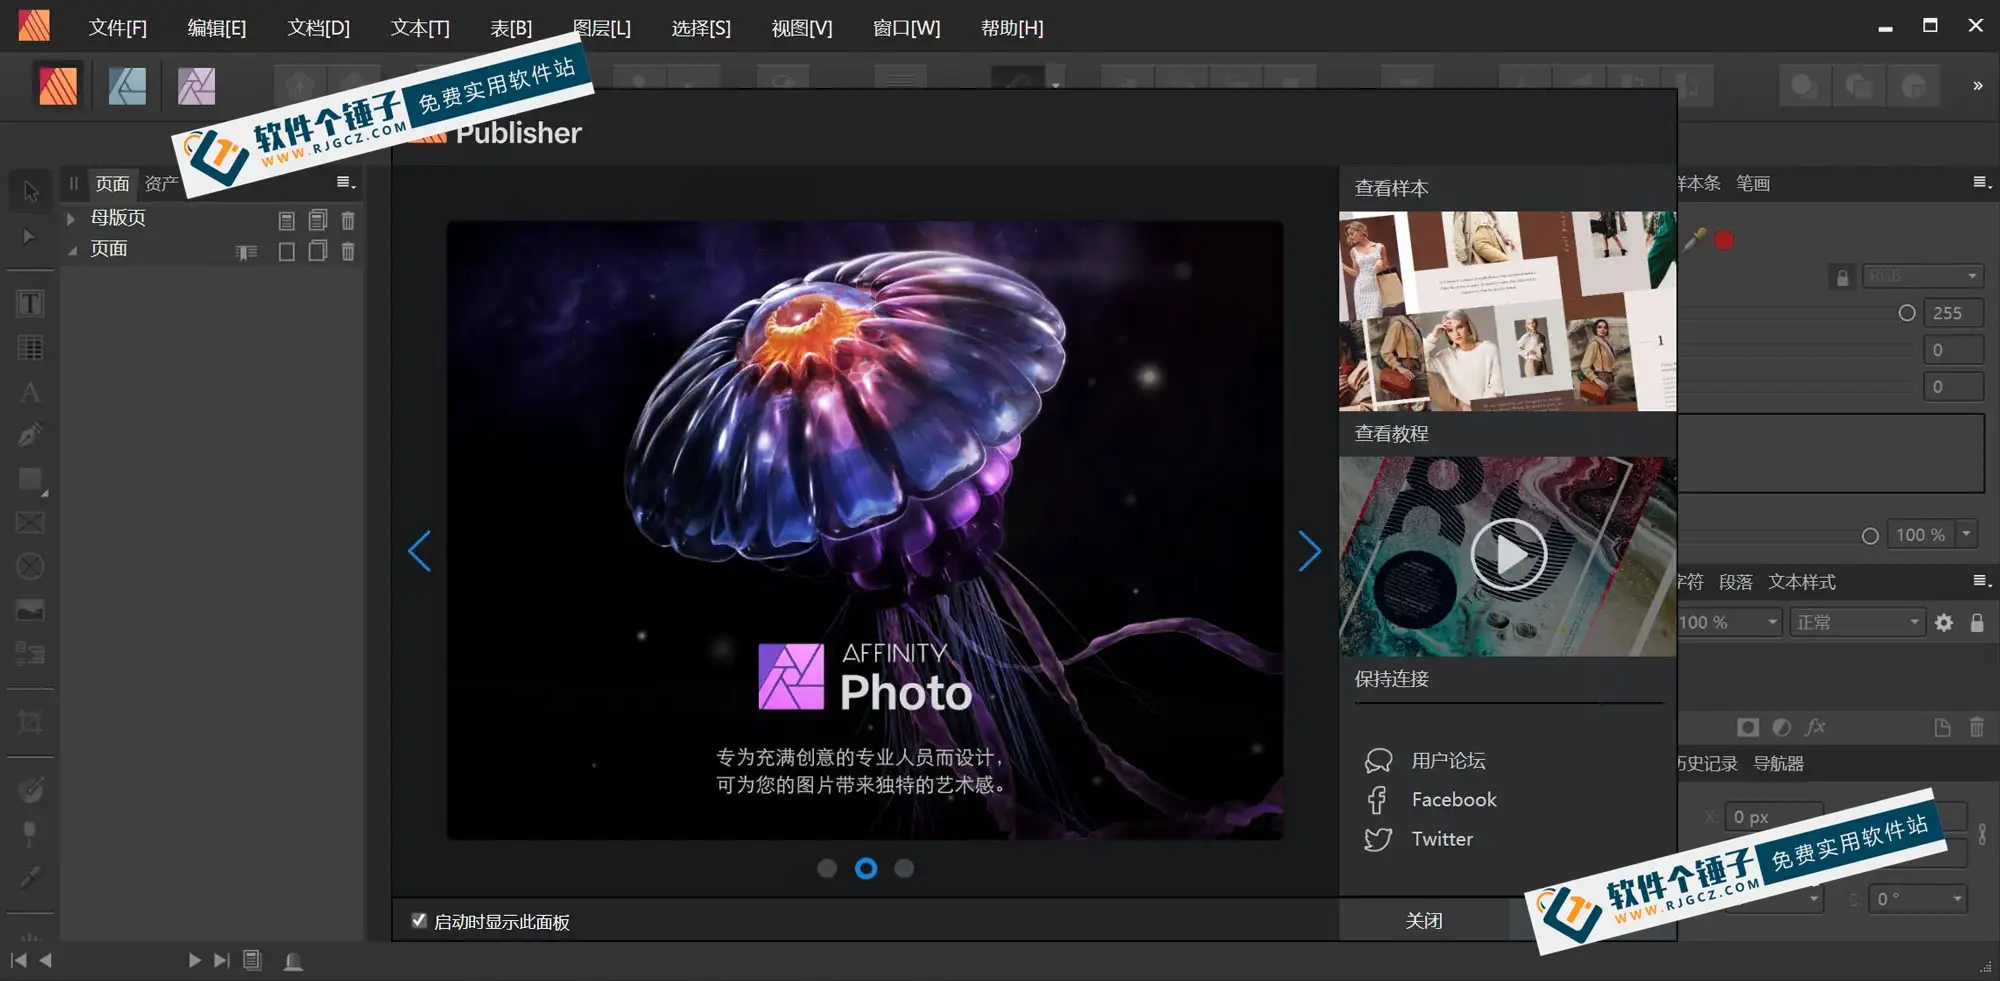Uncheck 启动时显示此面板 in the welcome dialog
The height and width of the screenshot is (981, 2000).
click(419, 920)
